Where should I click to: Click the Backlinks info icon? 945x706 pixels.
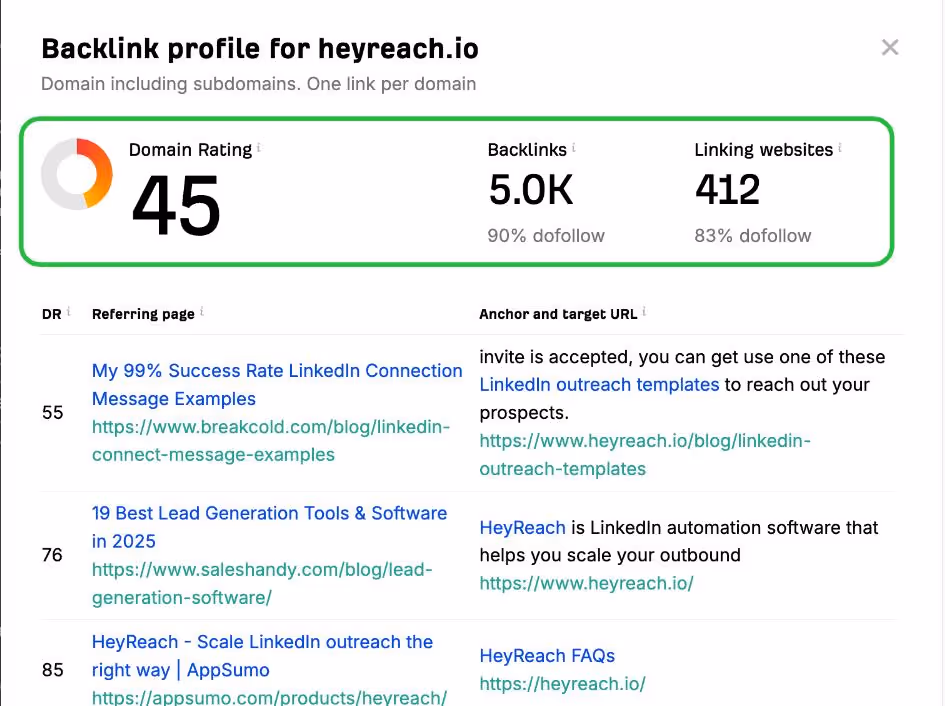572,145
